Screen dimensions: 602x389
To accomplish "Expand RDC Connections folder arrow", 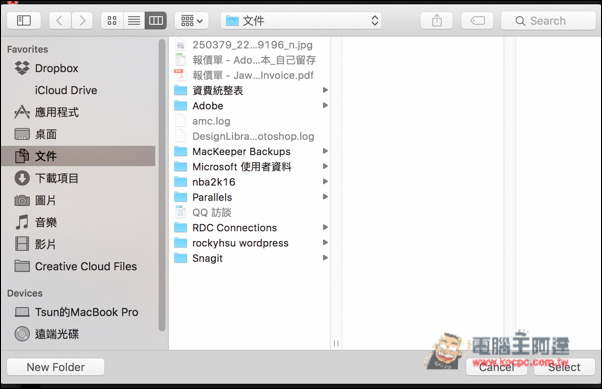I will 325,227.
